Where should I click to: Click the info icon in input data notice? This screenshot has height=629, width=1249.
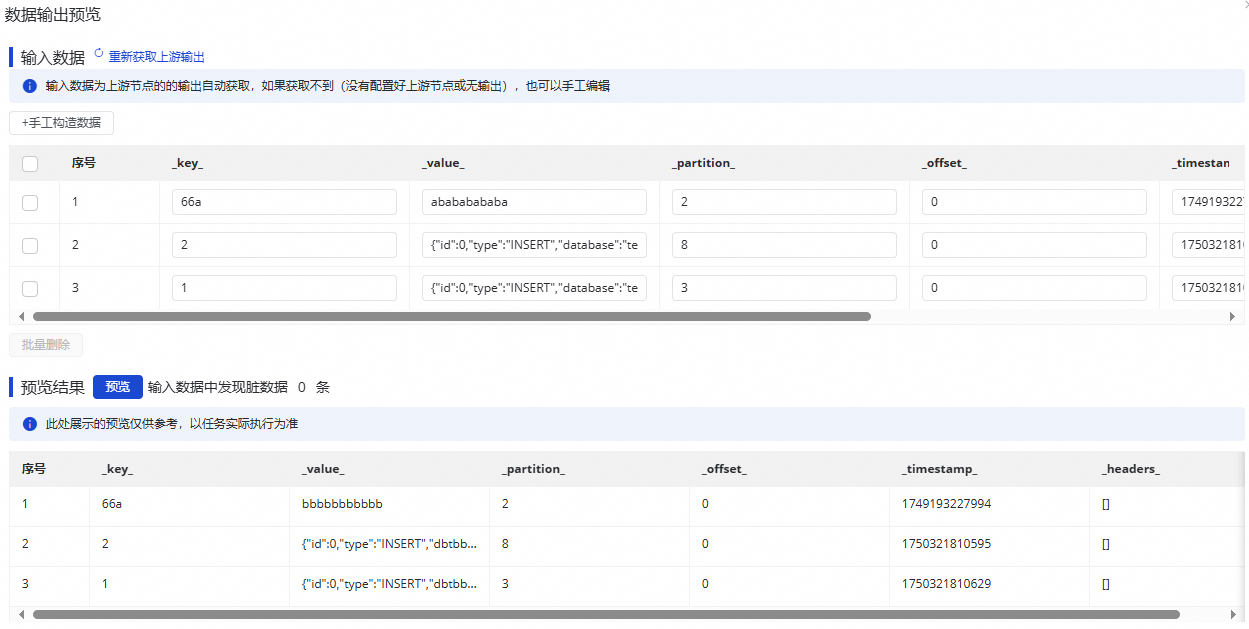pos(29,86)
